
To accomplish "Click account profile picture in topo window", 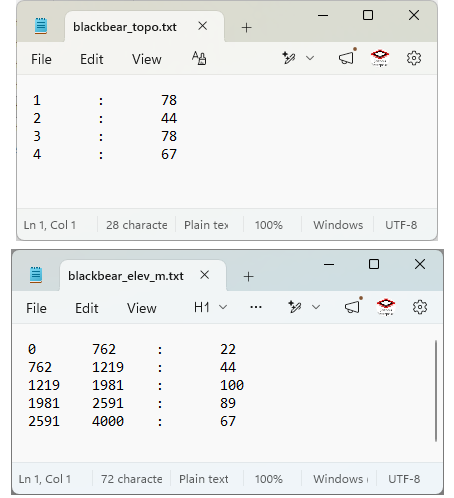I will (380, 58).
